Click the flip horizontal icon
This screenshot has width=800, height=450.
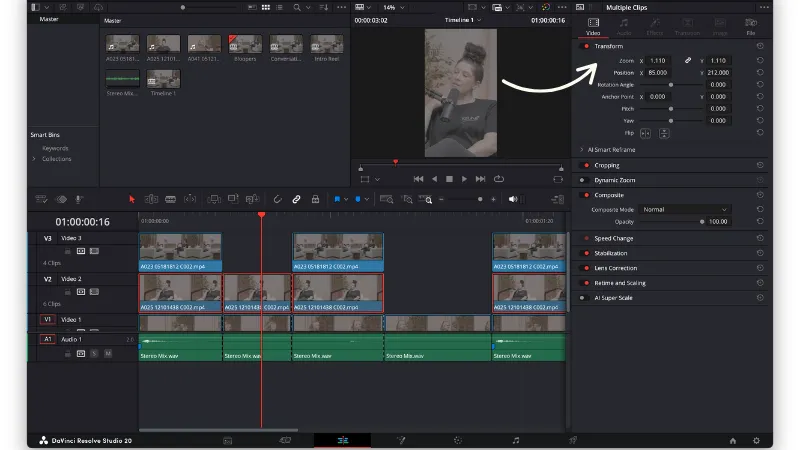[x=645, y=133]
